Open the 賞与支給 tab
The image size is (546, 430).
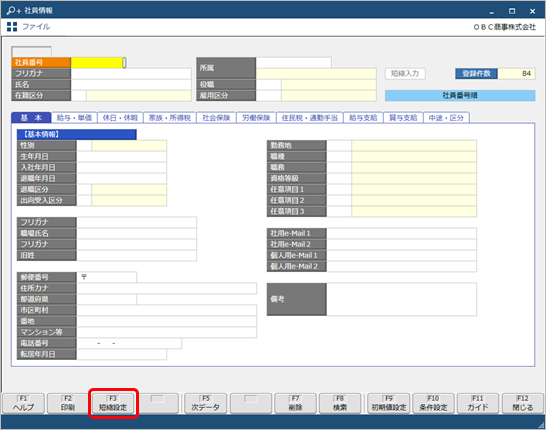[403, 118]
